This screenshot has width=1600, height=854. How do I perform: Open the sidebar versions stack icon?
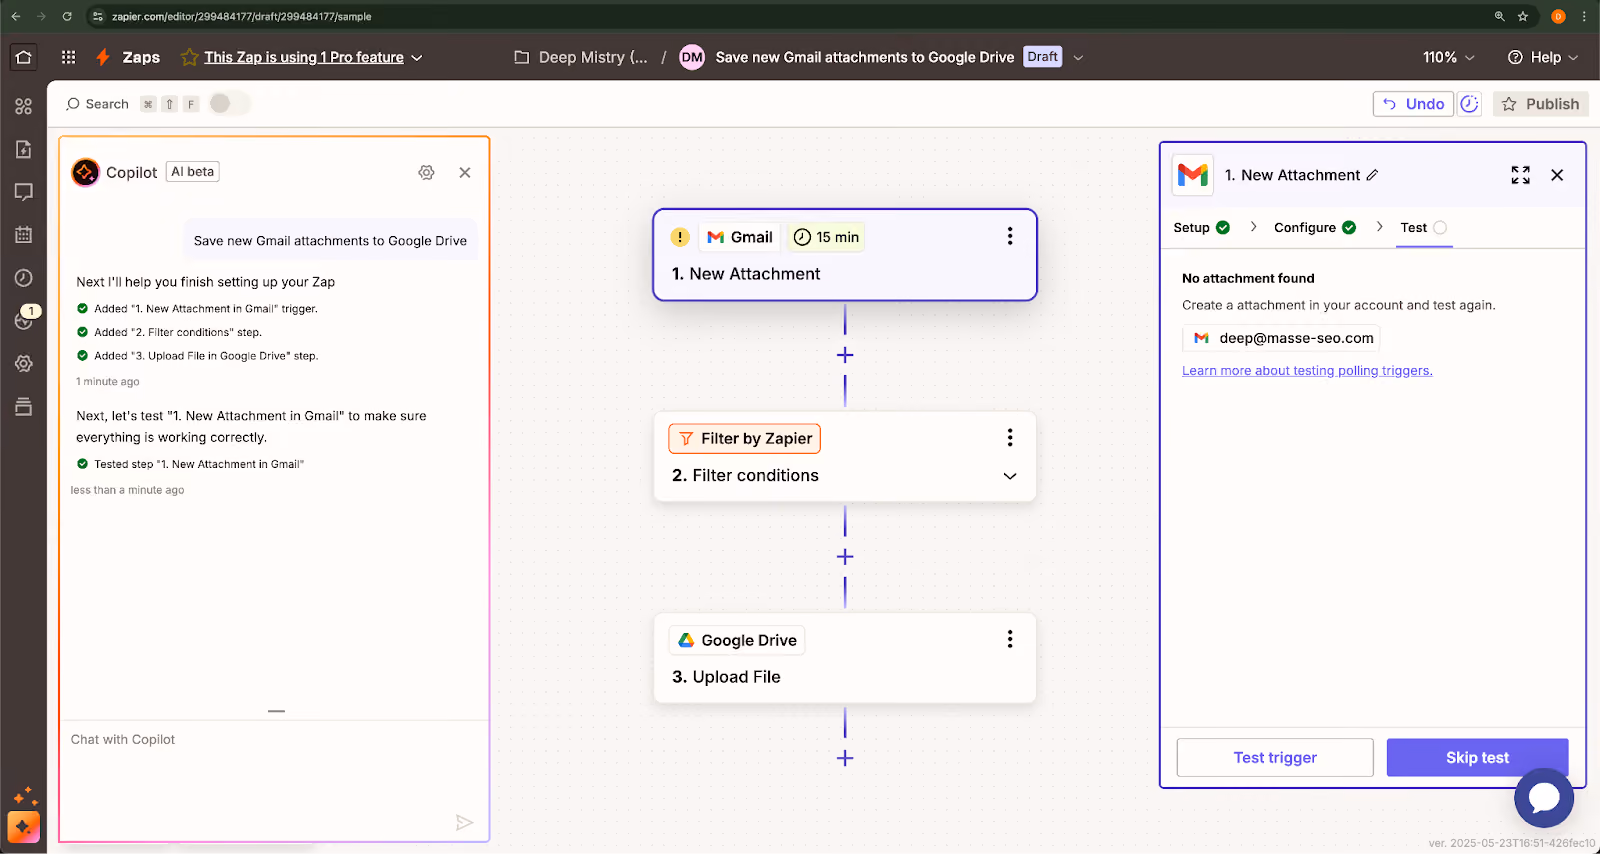tap(24, 407)
